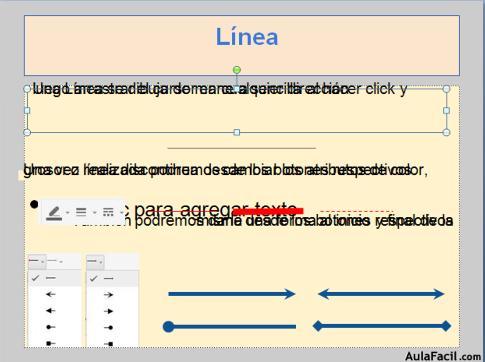Screen dimensions: 485x362
Task: Click the right-middle handle of the selected text box
Action: pyautogui.click(x=446, y=110)
